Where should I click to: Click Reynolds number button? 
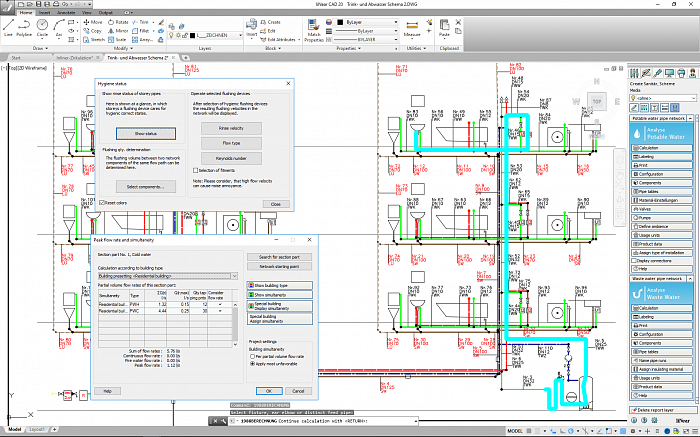[x=231, y=158]
